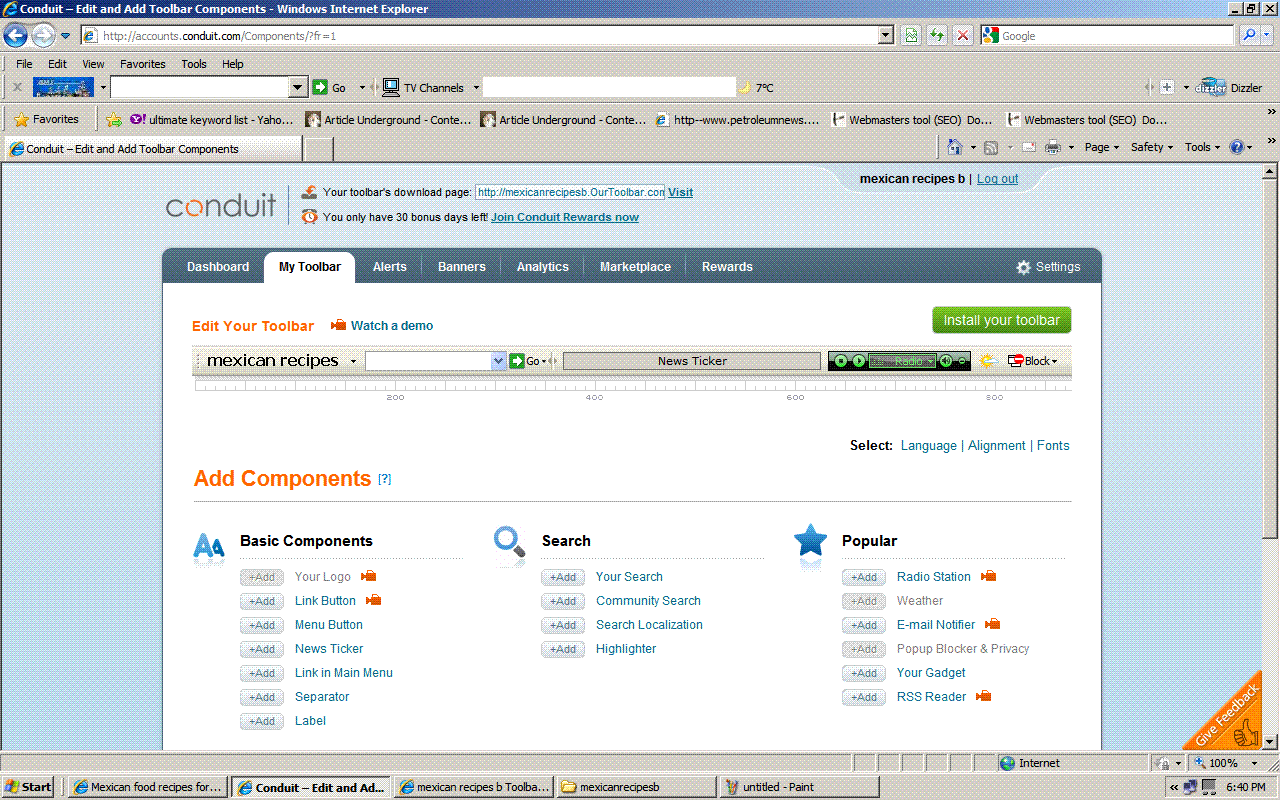Open untitled - Paint from the taskbar
The width and height of the screenshot is (1280, 800).
point(800,787)
